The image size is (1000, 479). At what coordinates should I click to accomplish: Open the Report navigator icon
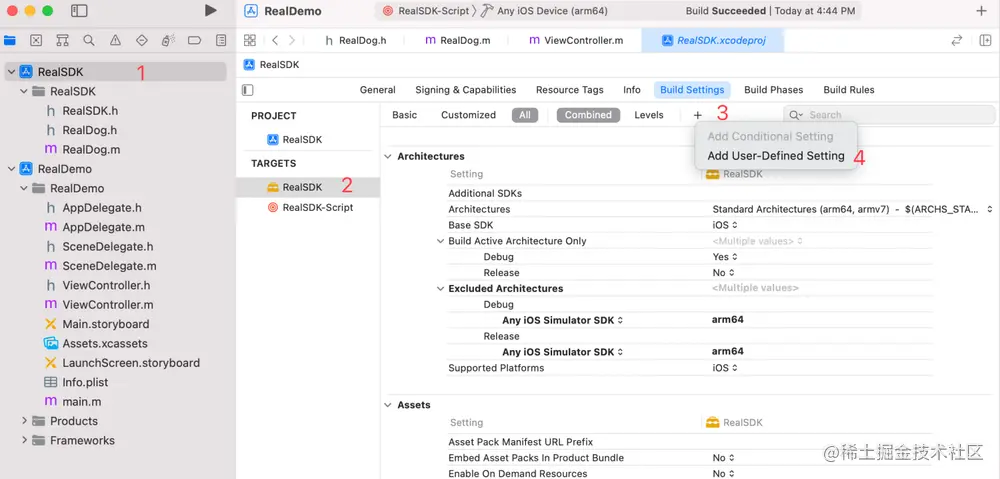click(221, 41)
